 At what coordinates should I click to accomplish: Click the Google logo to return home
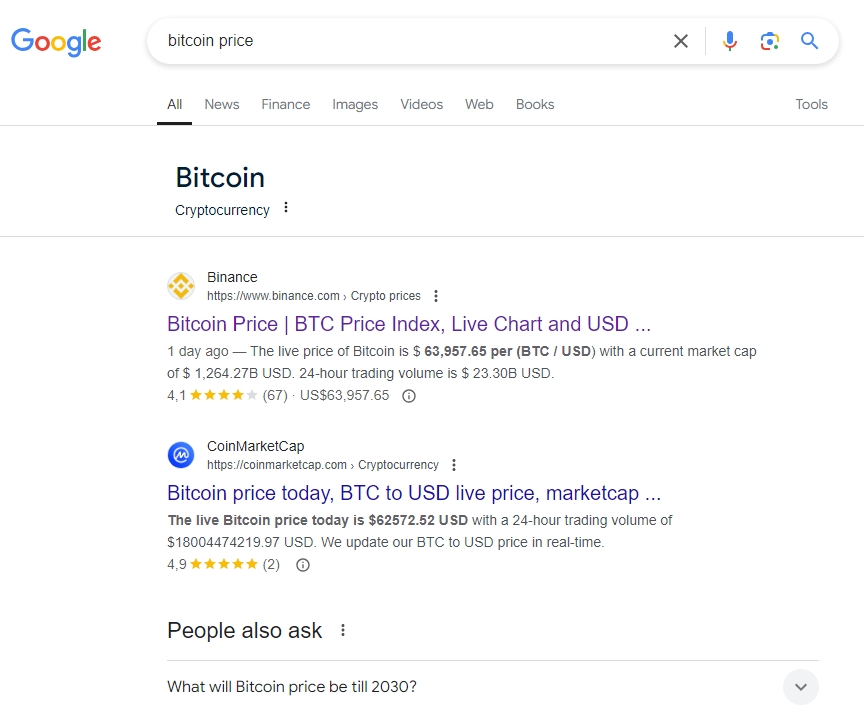(x=55, y=42)
